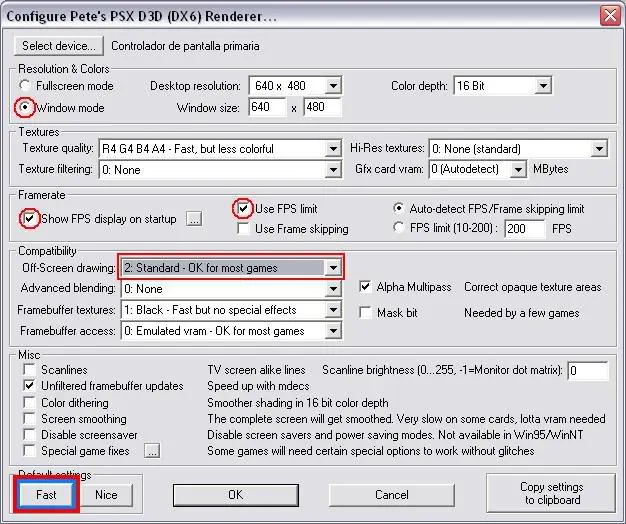Enable Screen smoothing checkbox
Viewport: 626px width, 524px height.
tap(29, 419)
